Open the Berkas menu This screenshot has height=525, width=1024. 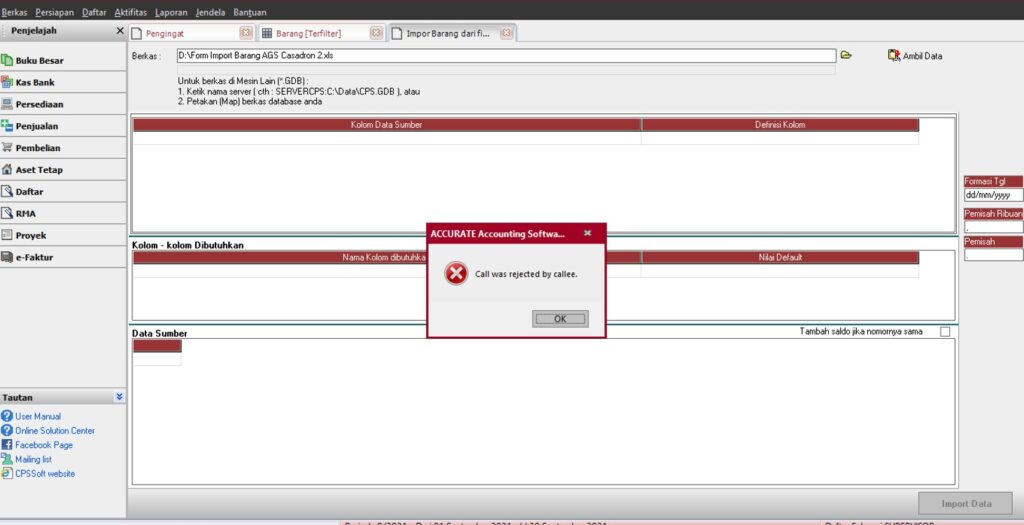[14, 12]
